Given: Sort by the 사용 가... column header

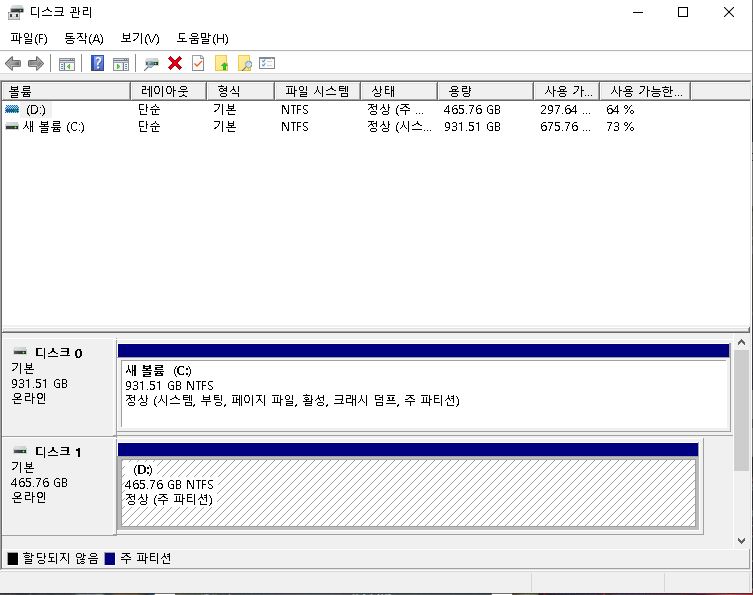Looking at the screenshot, I should (x=567, y=91).
